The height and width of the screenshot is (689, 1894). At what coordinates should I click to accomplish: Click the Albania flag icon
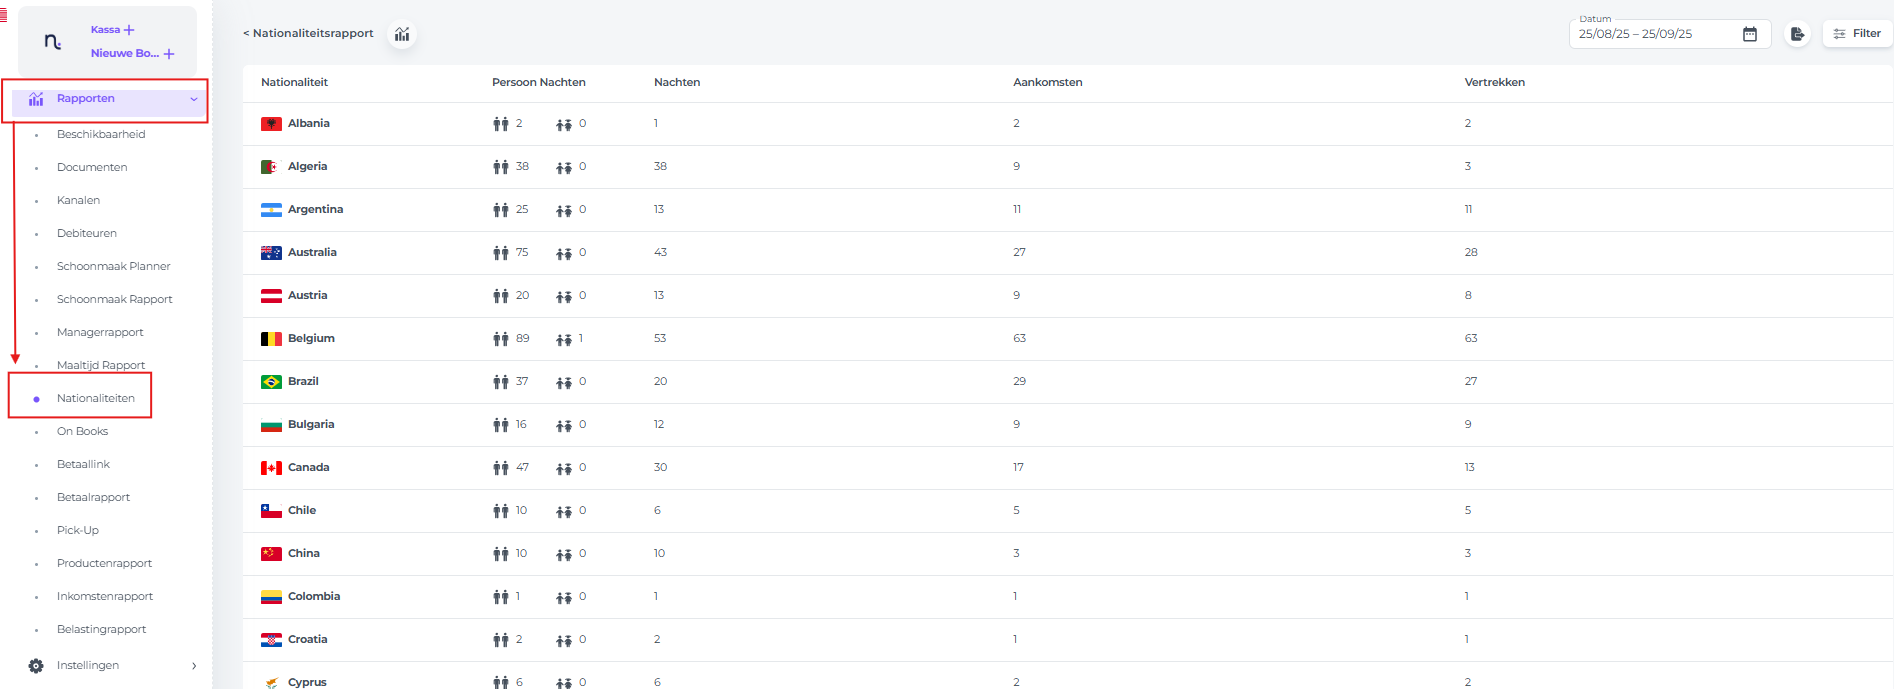(x=271, y=124)
